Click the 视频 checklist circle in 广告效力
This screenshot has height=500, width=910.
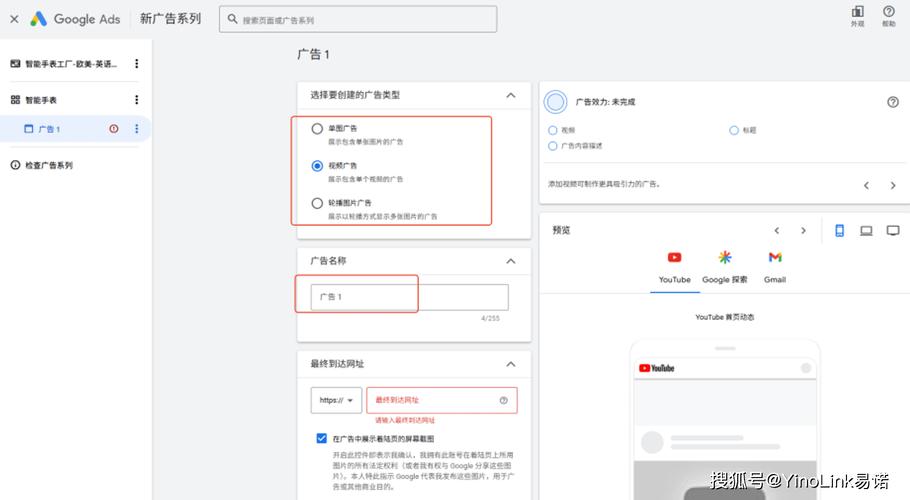(552, 130)
